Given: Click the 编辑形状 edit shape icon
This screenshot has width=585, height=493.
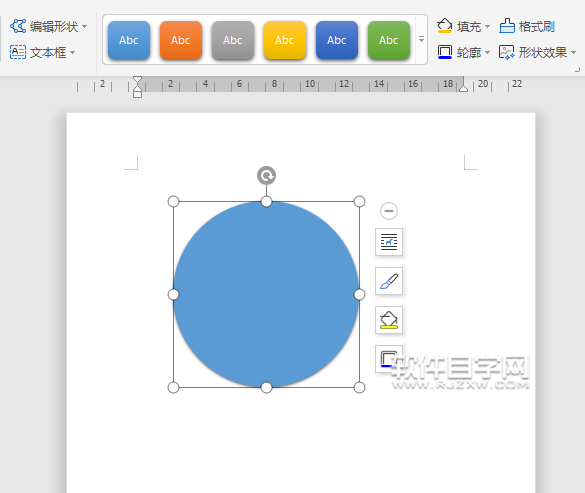Looking at the screenshot, I should point(18,26).
